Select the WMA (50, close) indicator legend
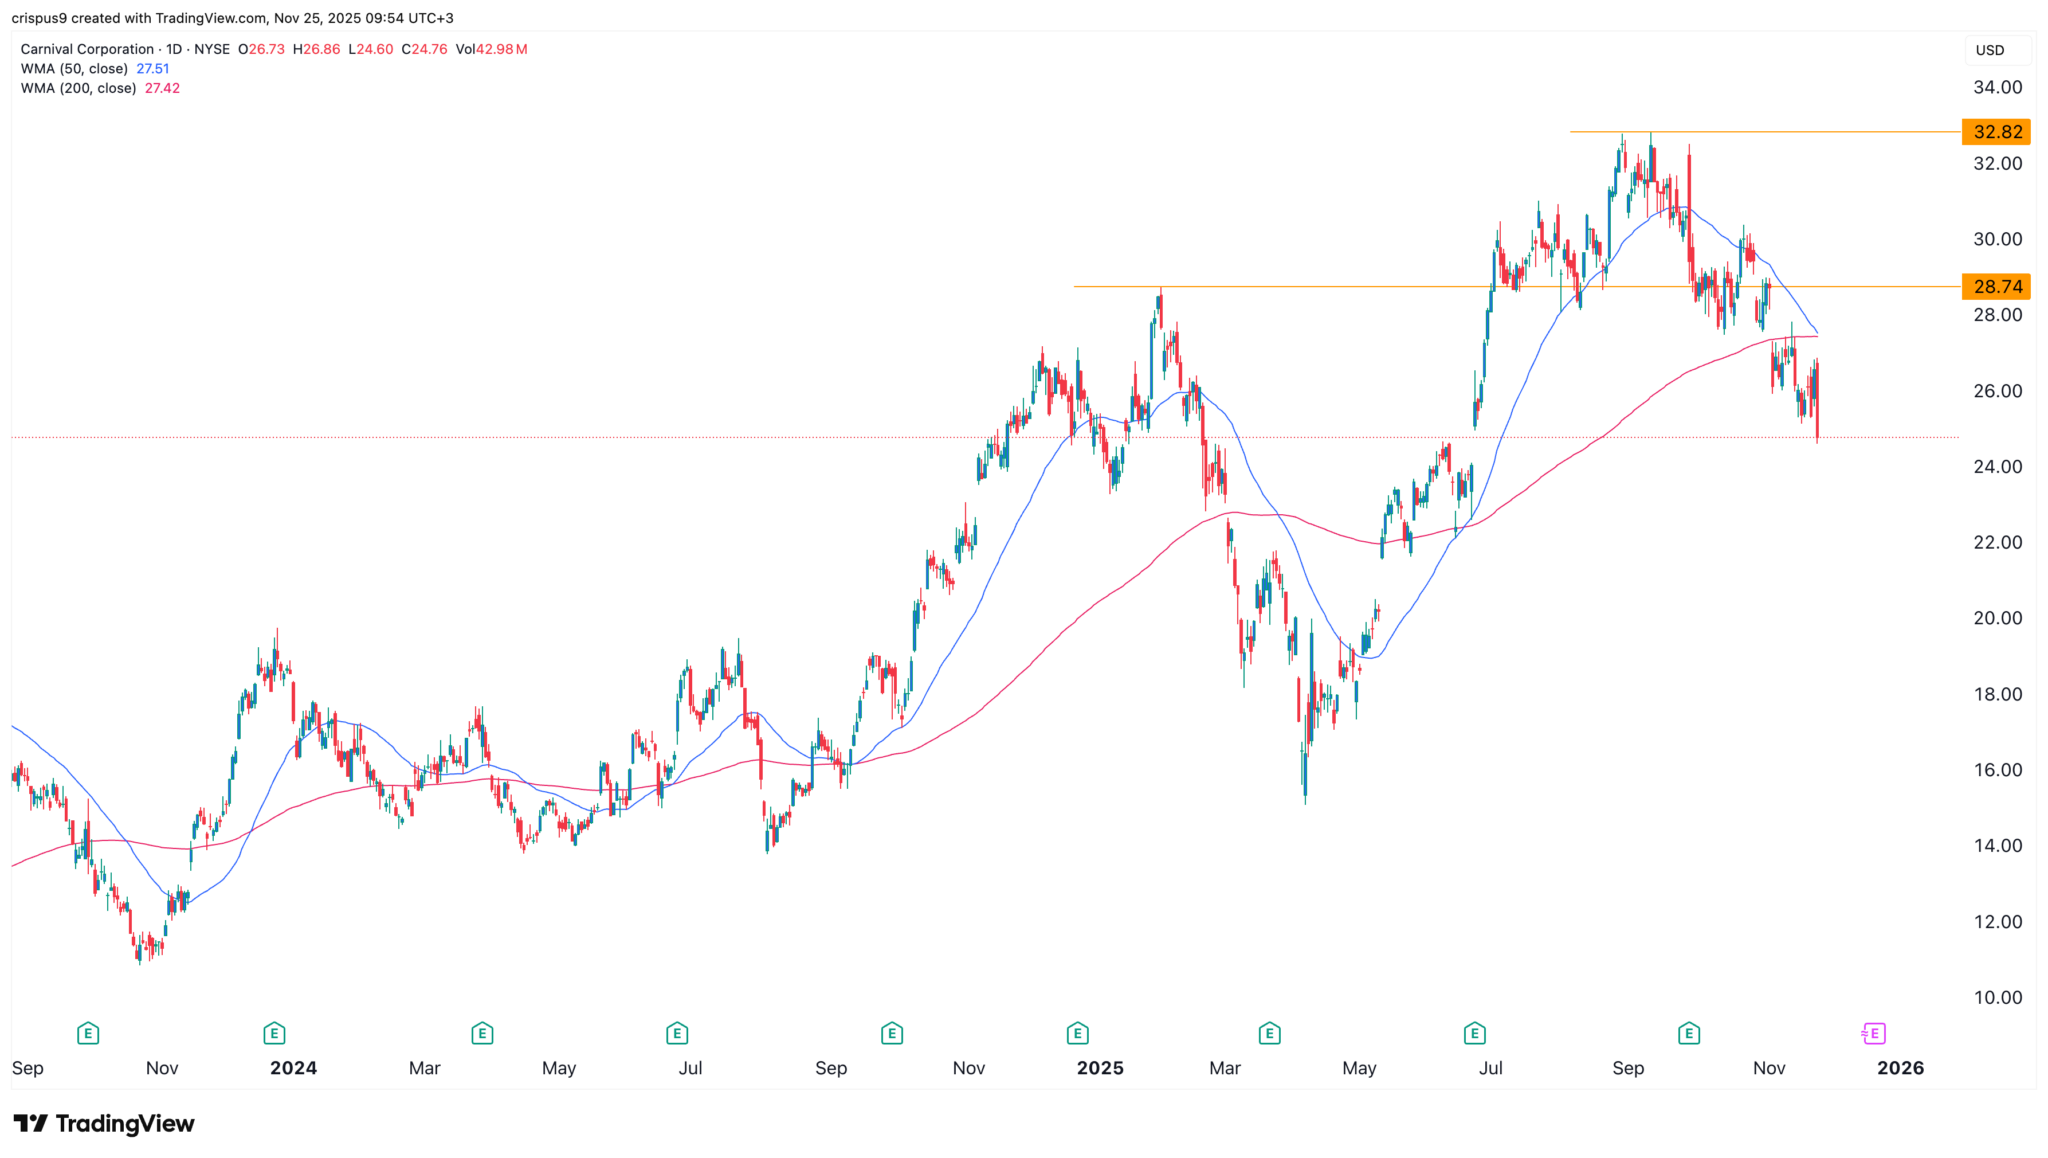Image resolution: width=2048 pixels, height=1158 pixels. coord(74,69)
